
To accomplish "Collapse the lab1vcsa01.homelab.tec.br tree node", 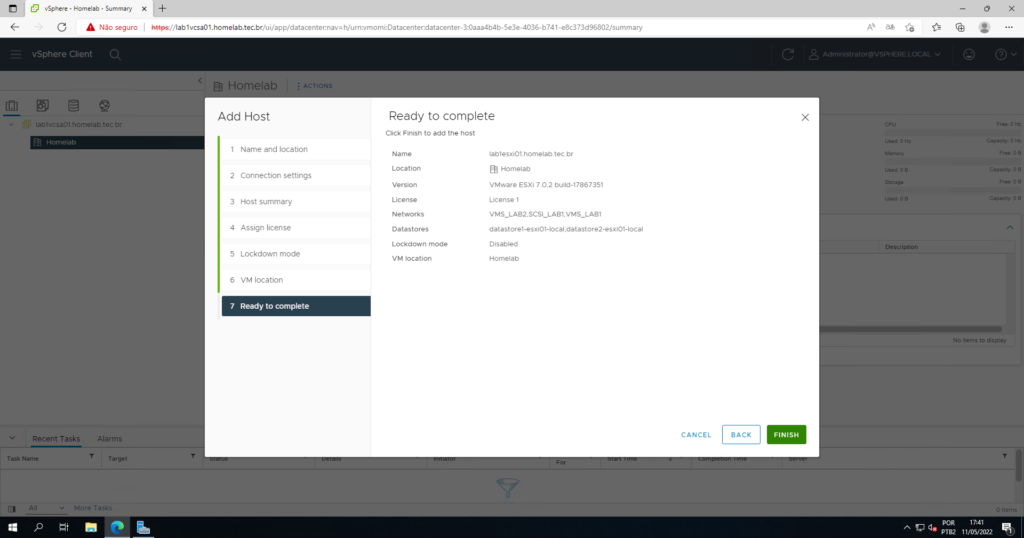I will click(11, 124).
